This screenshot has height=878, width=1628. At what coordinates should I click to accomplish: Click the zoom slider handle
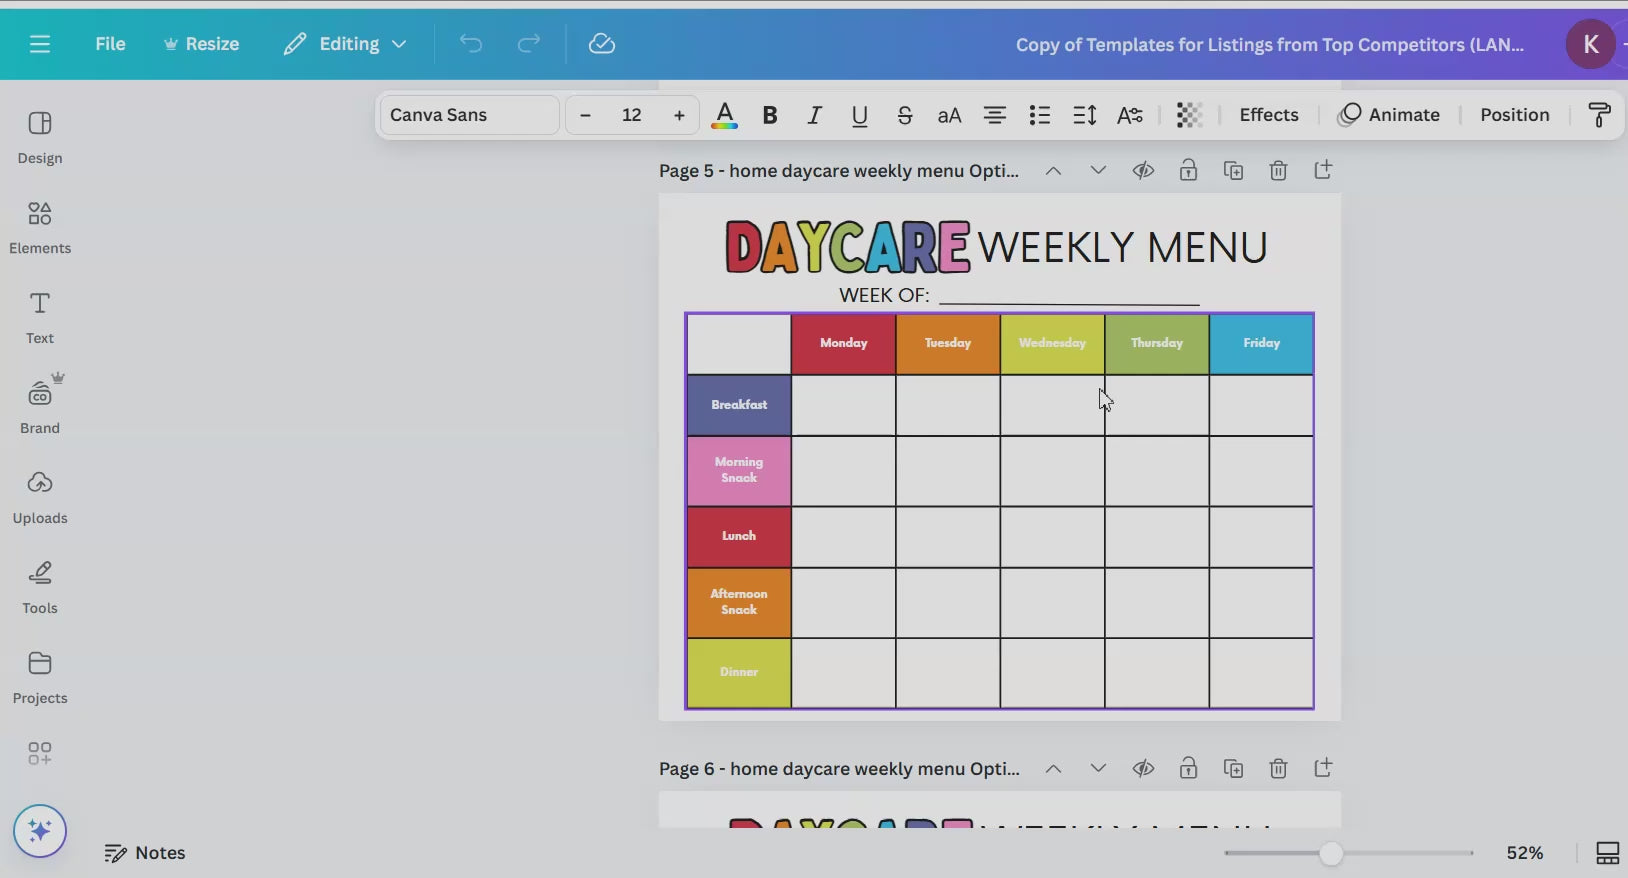coord(1330,853)
